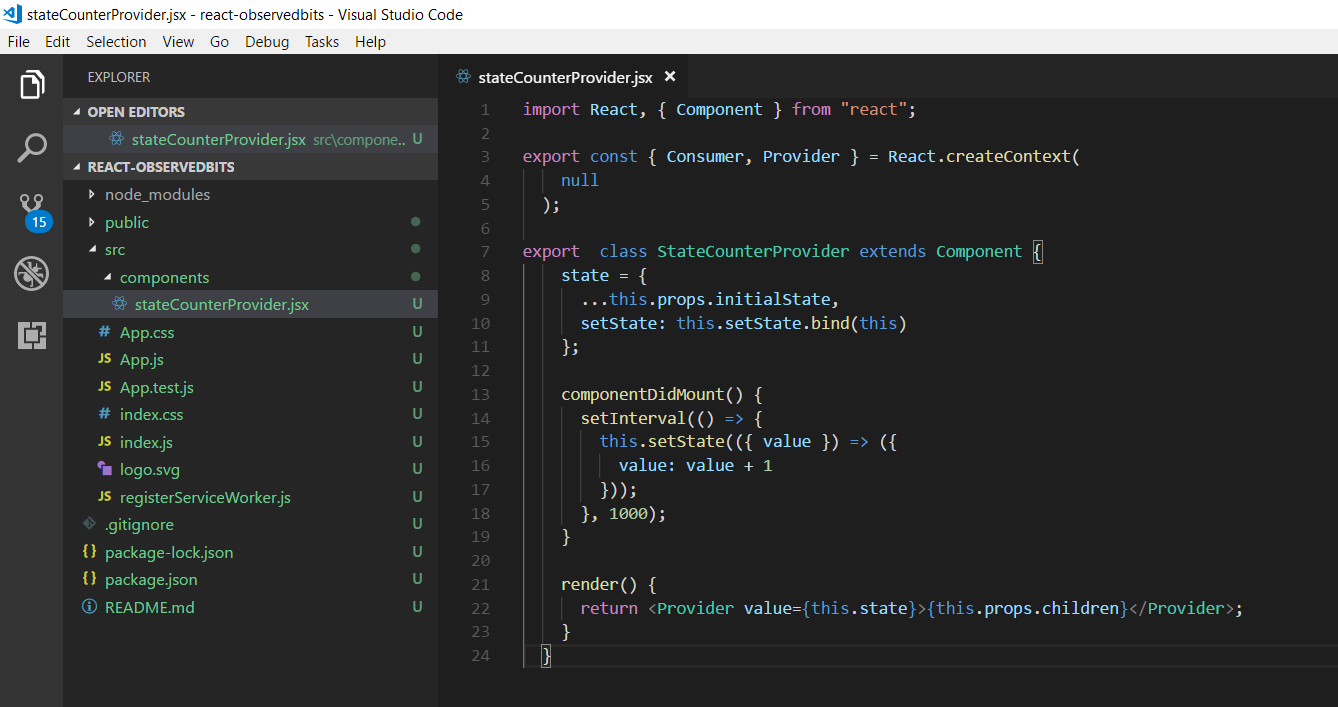Expand the node_modules folder

click(x=93, y=194)
